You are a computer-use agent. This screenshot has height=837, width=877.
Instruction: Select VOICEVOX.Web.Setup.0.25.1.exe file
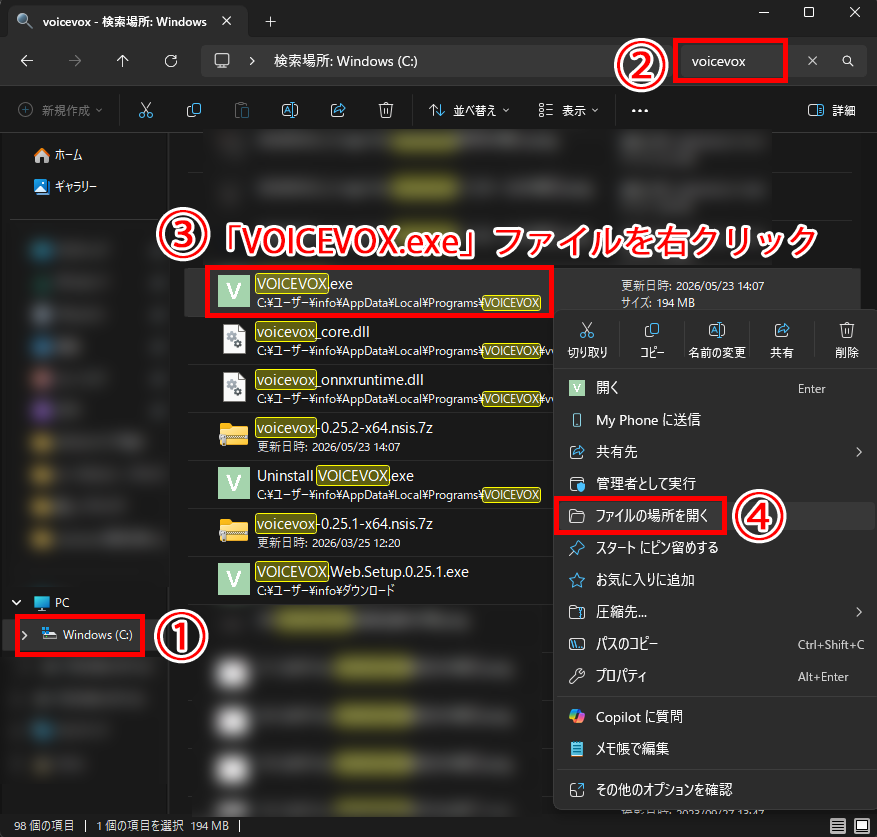369,580
